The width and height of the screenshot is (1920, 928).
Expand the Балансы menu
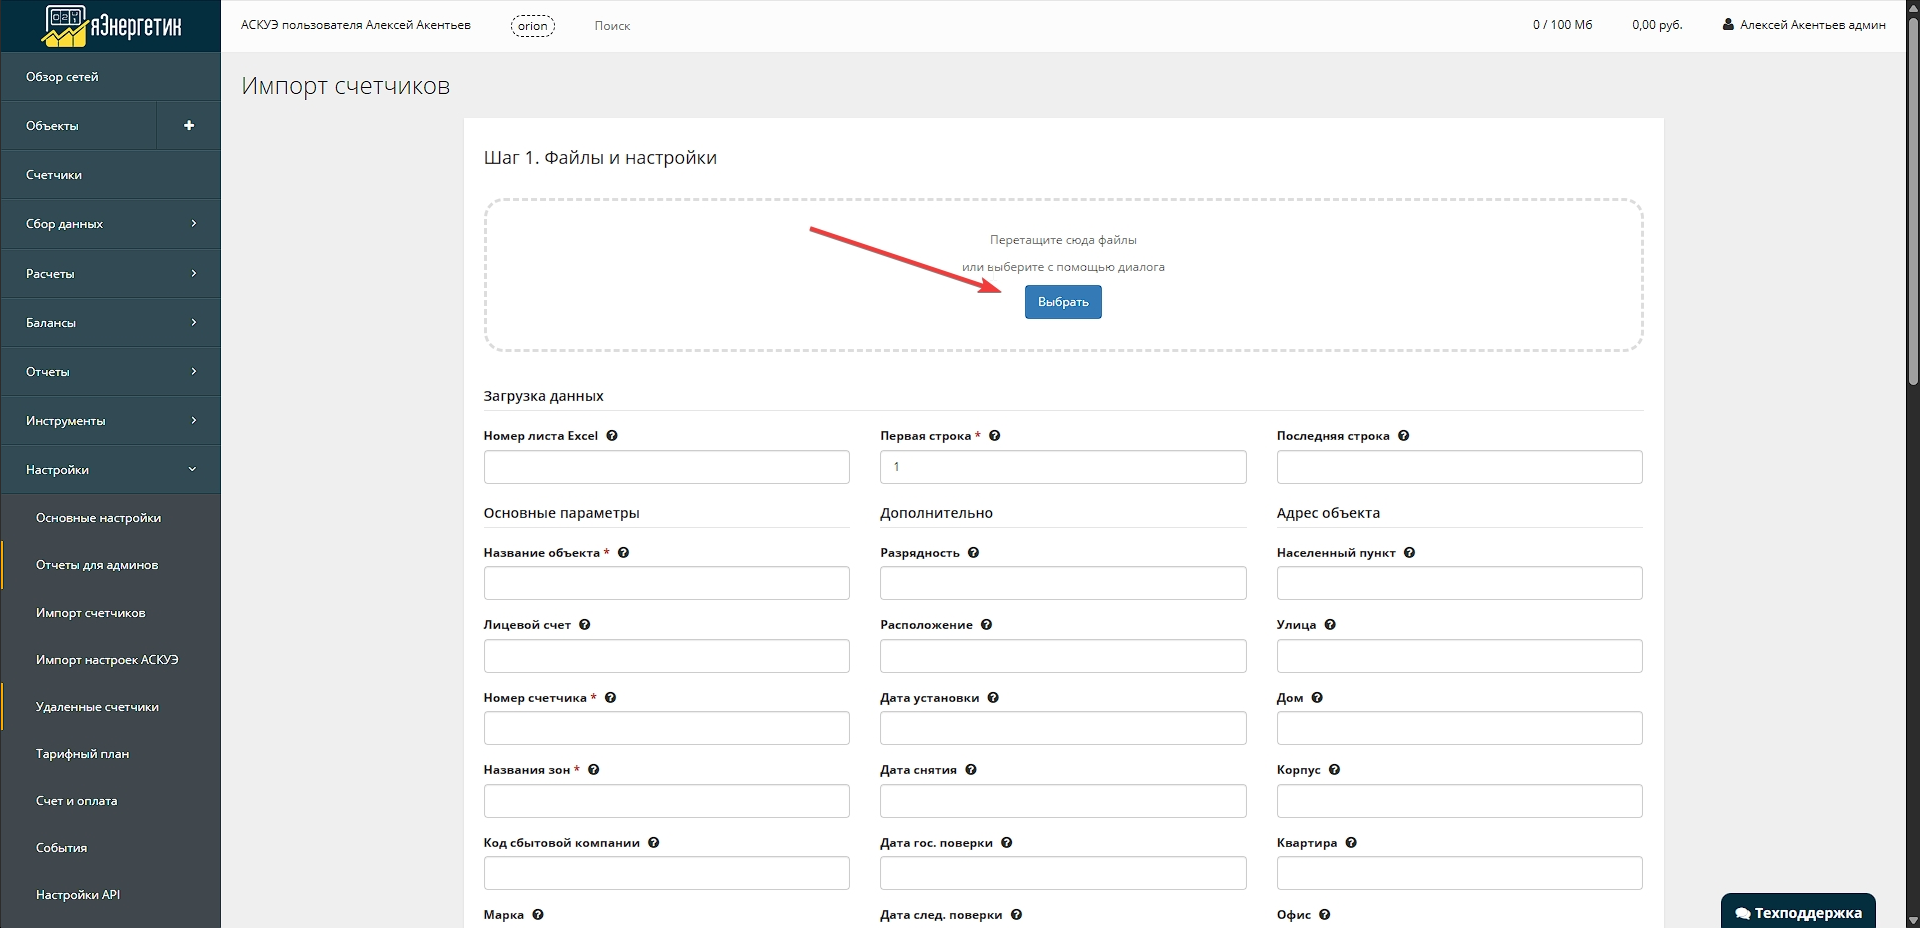point(110,323)
